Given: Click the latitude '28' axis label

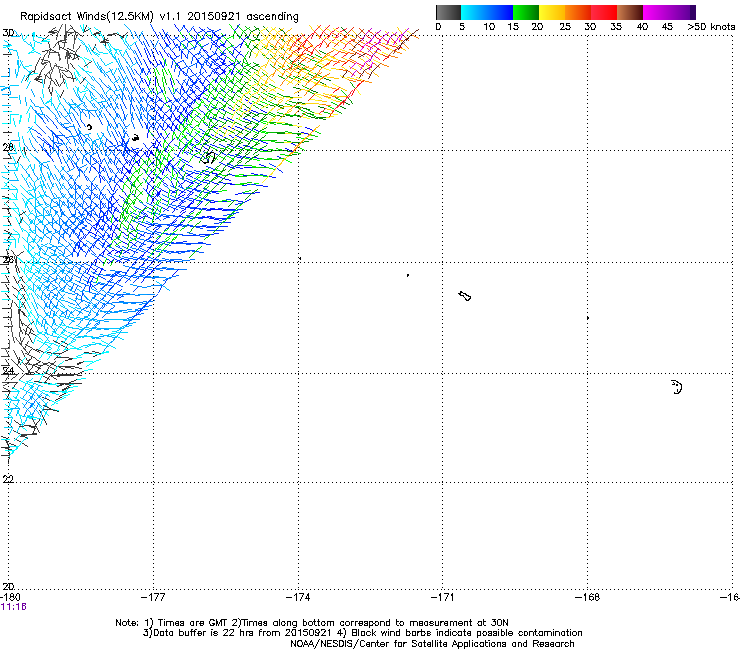Looking at the screenshot, I should [x=8, y=147].
